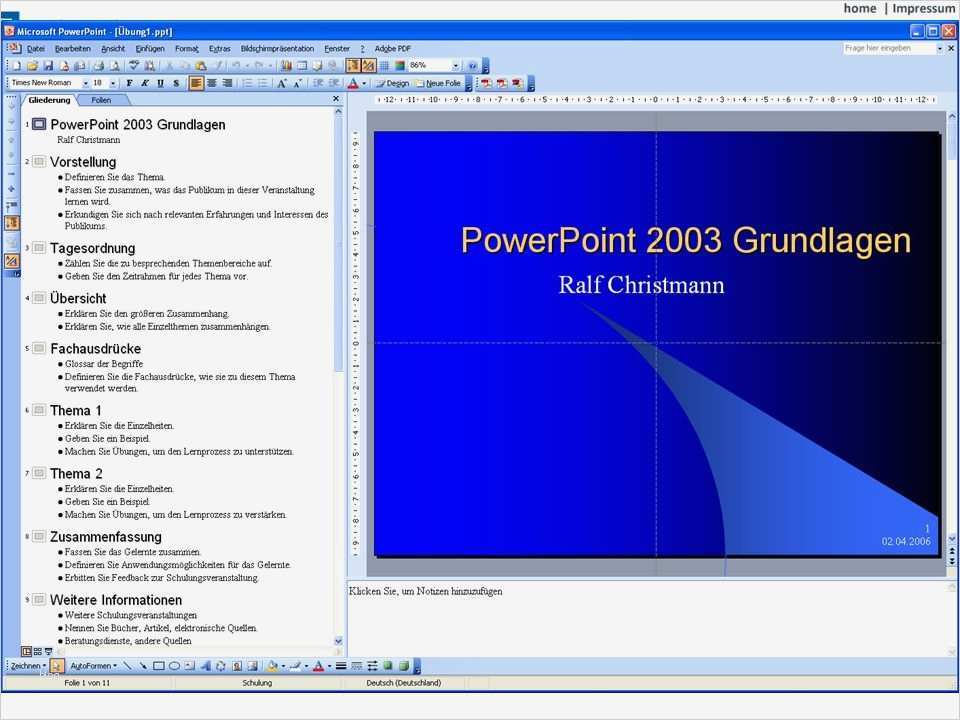960x720 pixels.
Task: Enable italic text formatting
Action: pos(143,83)
